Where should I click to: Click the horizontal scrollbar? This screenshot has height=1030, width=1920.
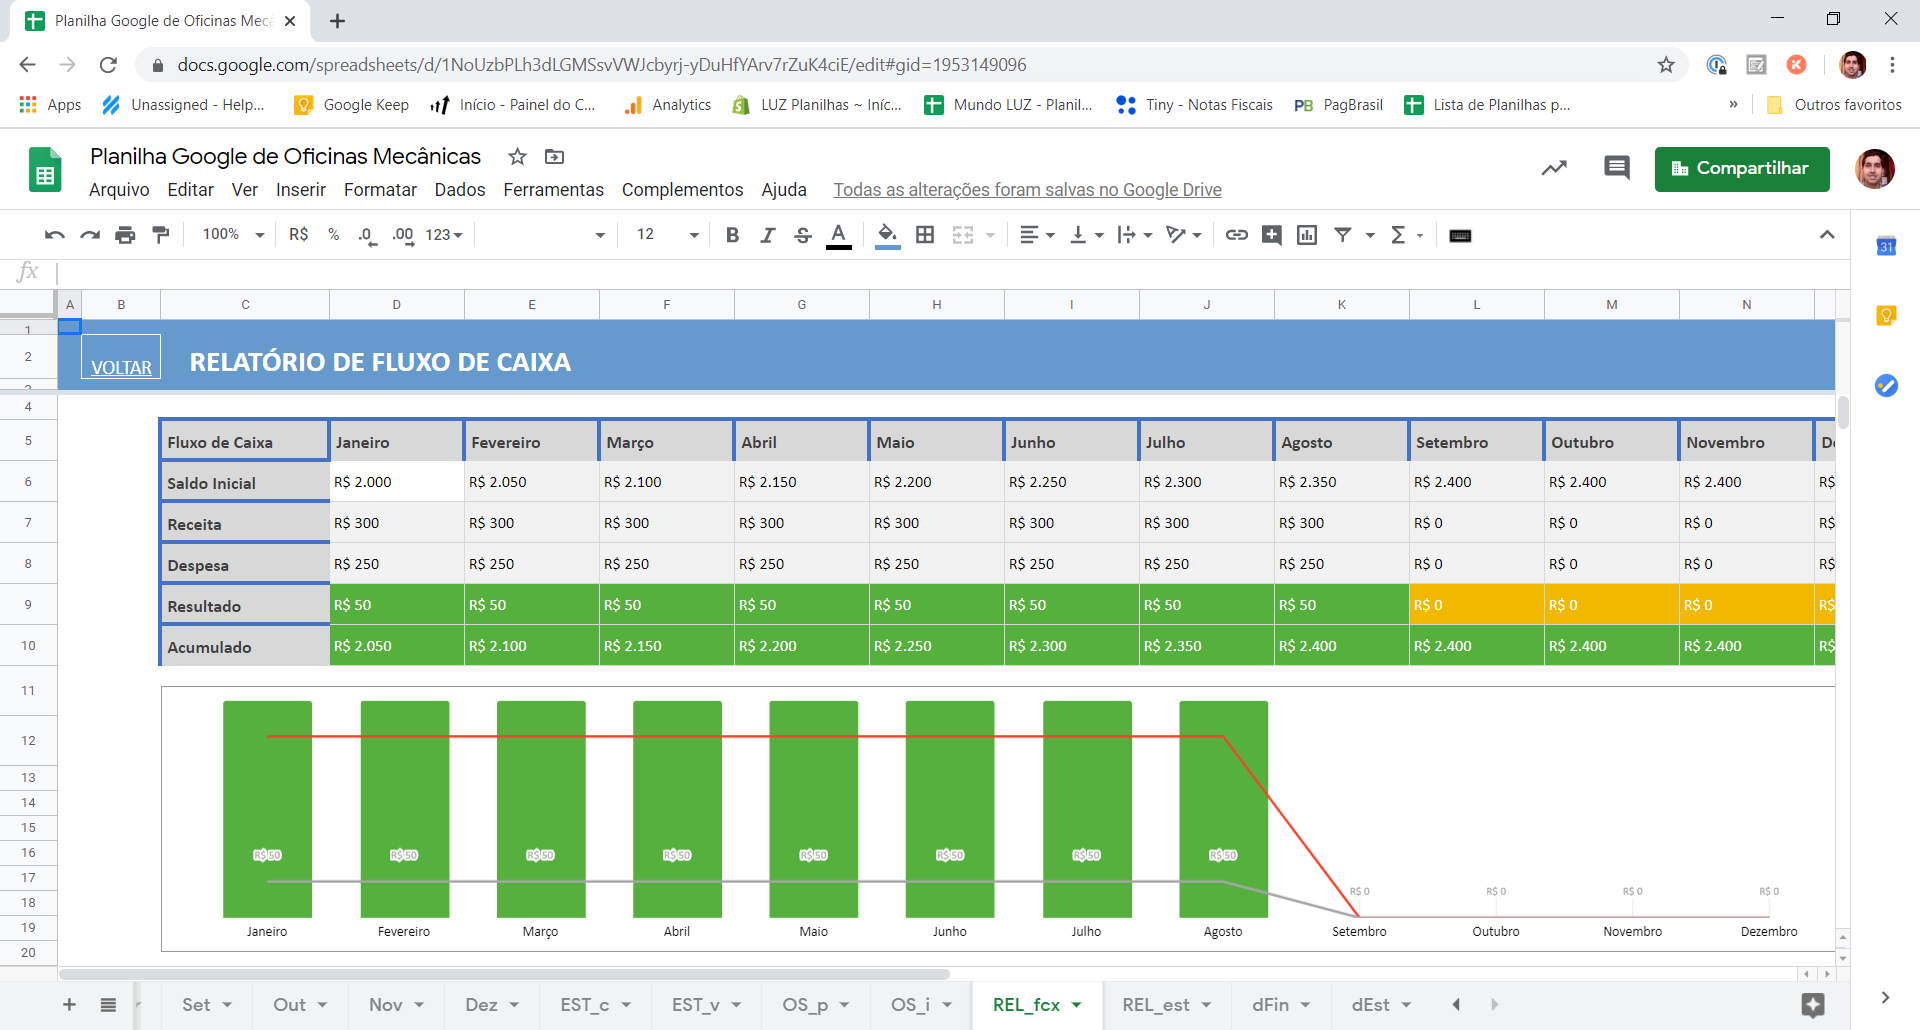point(504,974)
